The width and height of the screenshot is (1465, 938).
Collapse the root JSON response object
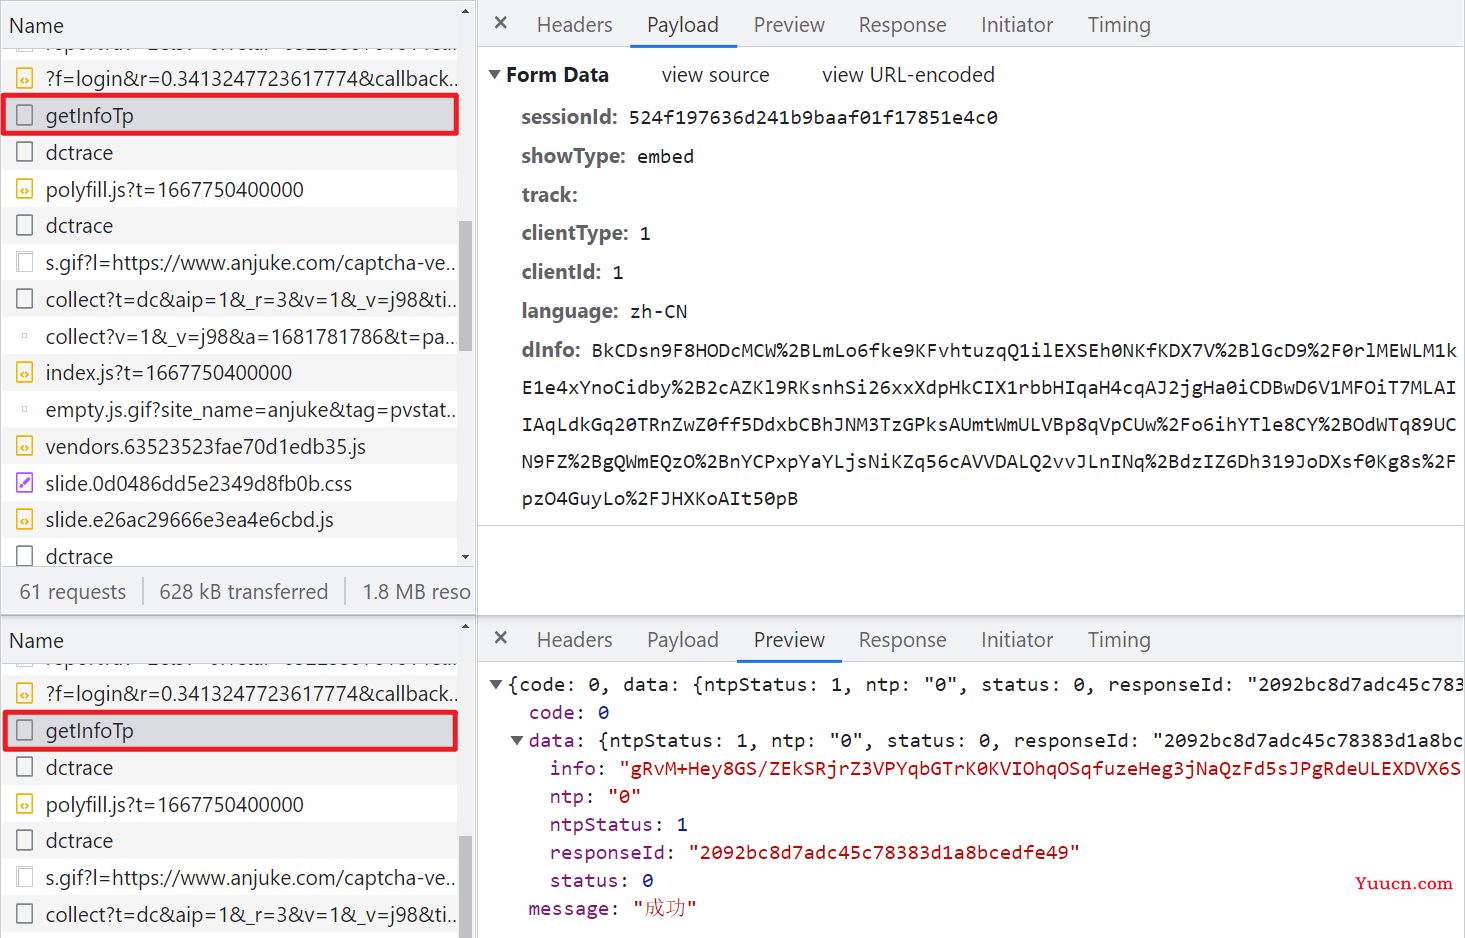pos(495,685)
